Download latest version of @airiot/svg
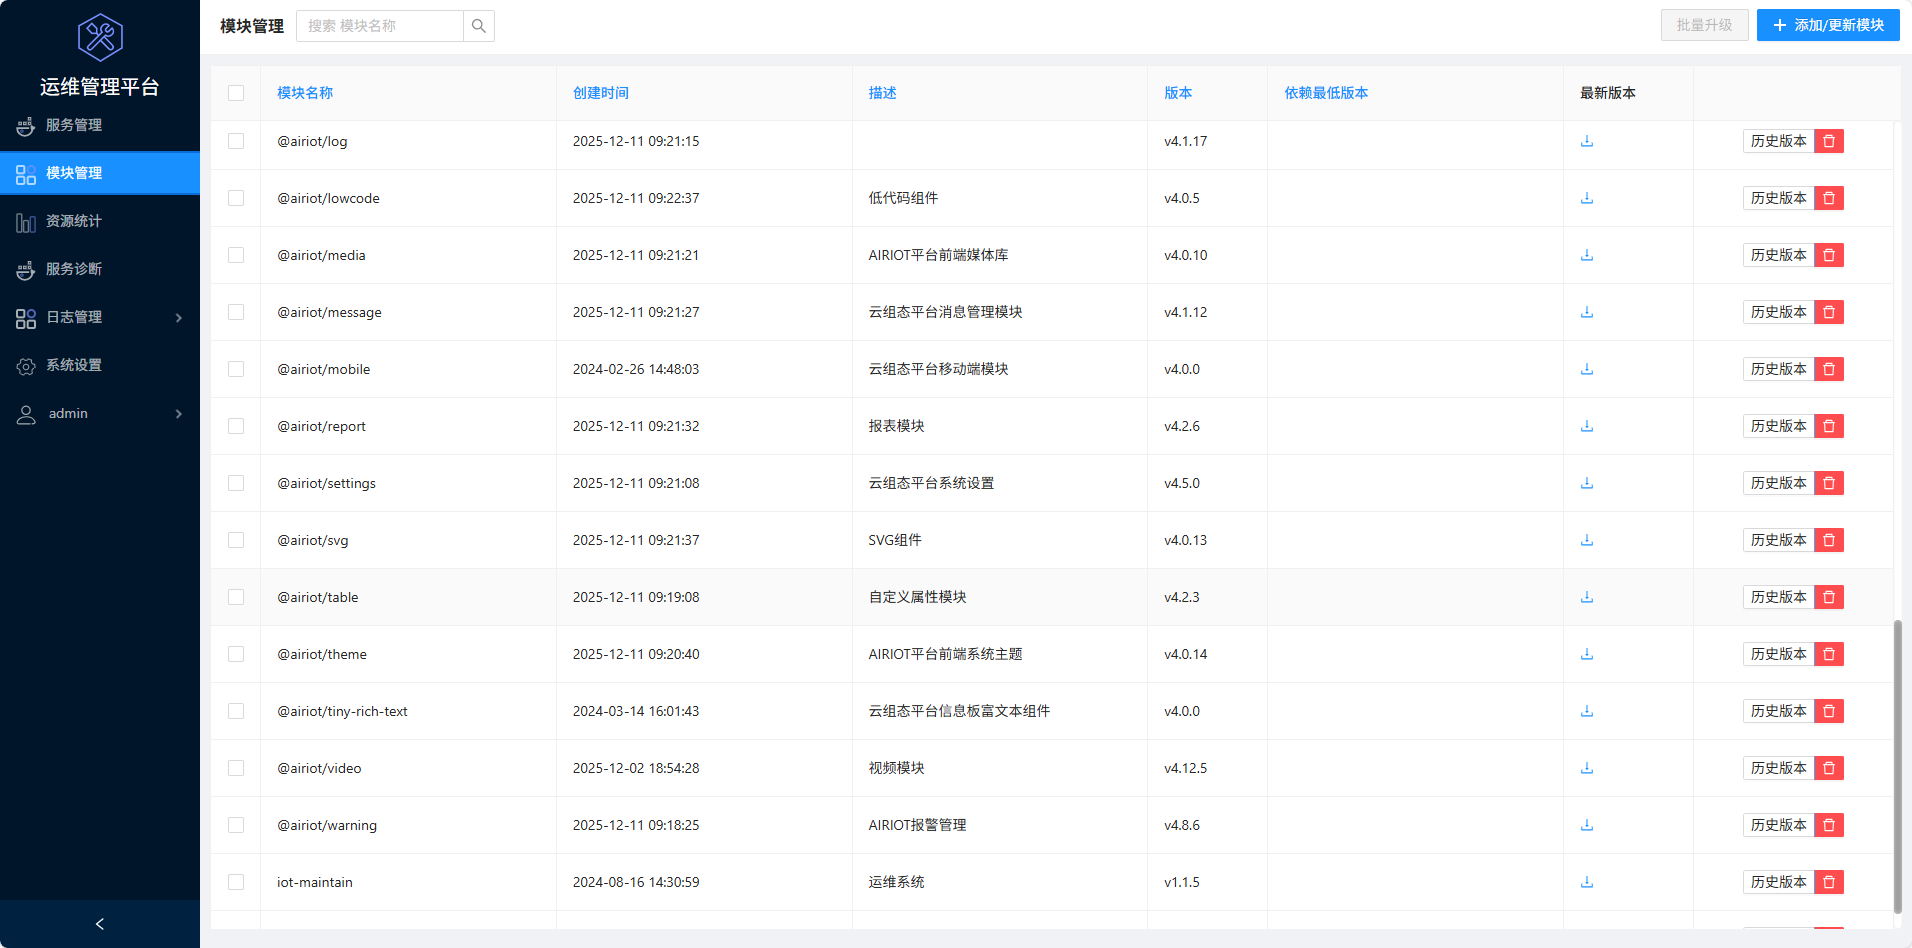The height and width of the screenshot is (948, 1912). (1586, 540)
